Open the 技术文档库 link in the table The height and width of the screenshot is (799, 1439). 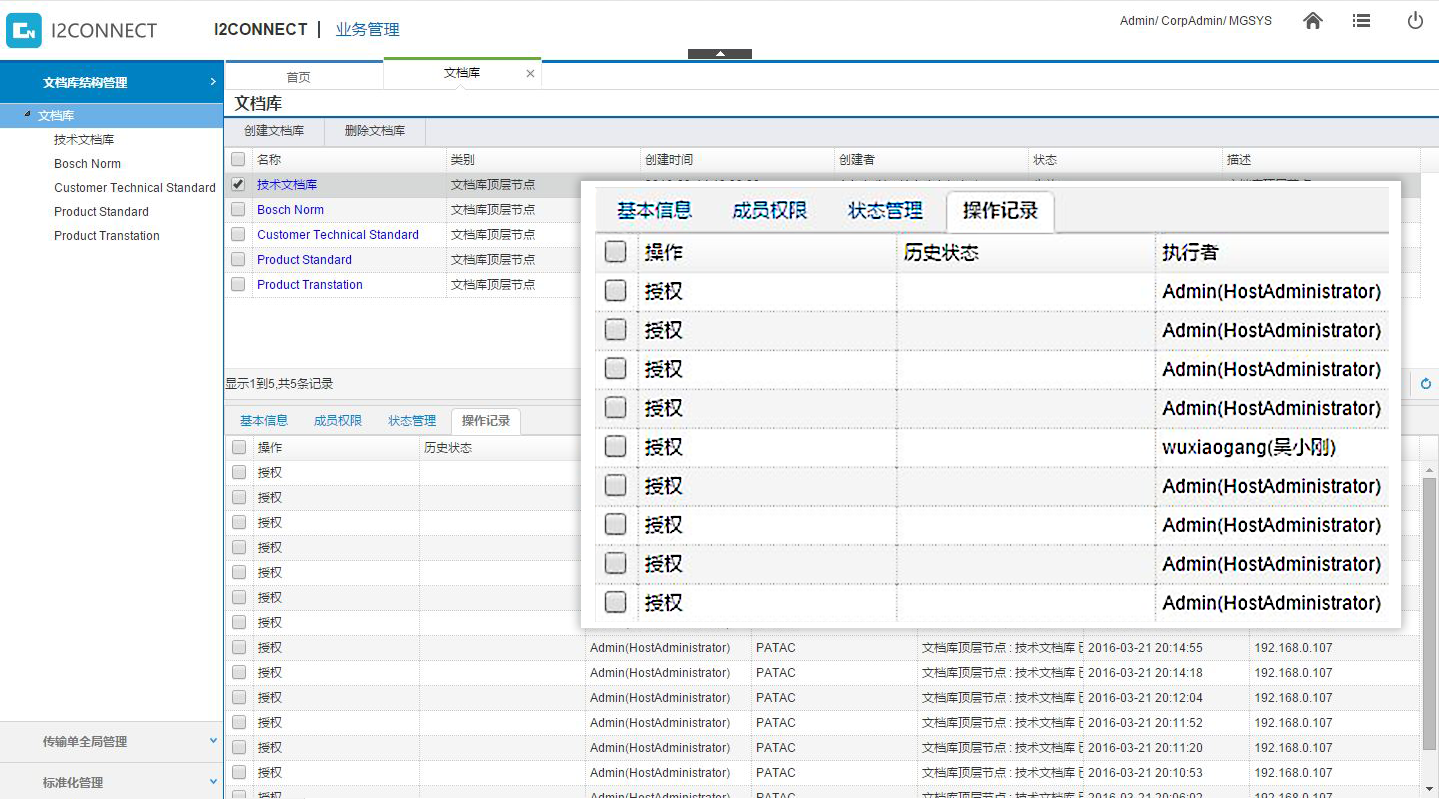coord(287,184)
